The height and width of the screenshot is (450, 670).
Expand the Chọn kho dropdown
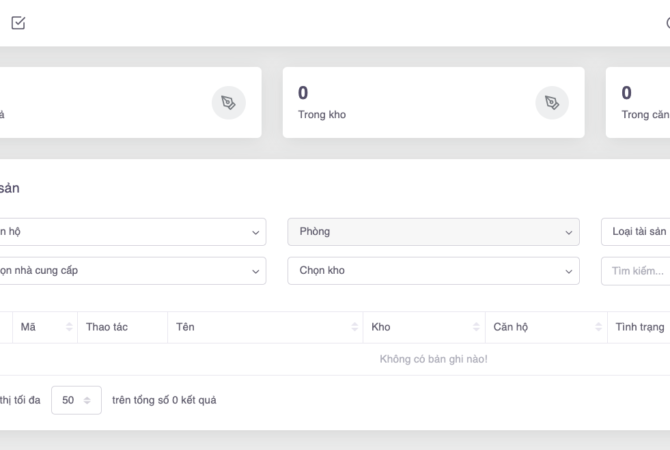click(432, 270)
